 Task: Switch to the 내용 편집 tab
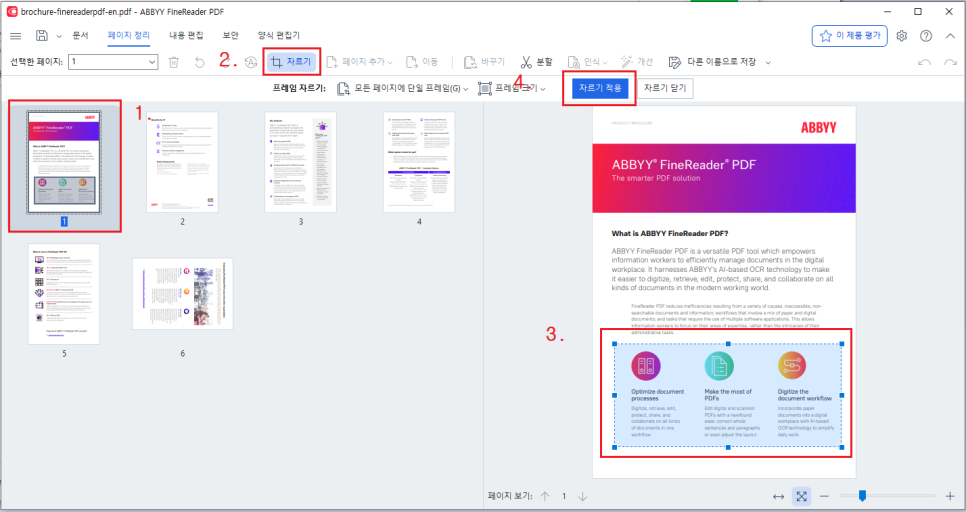[x=186, y=36]
